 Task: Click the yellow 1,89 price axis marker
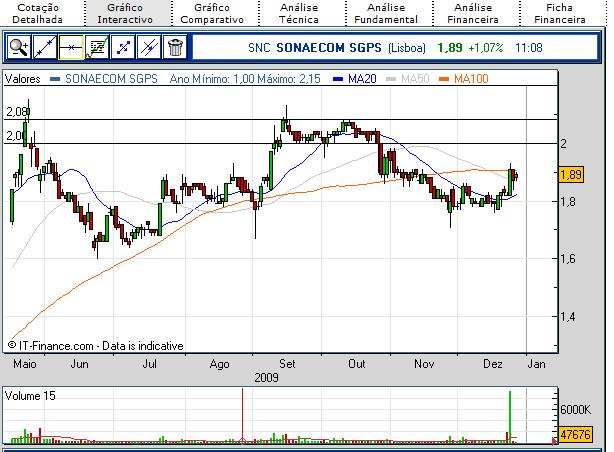pos(571,174)
